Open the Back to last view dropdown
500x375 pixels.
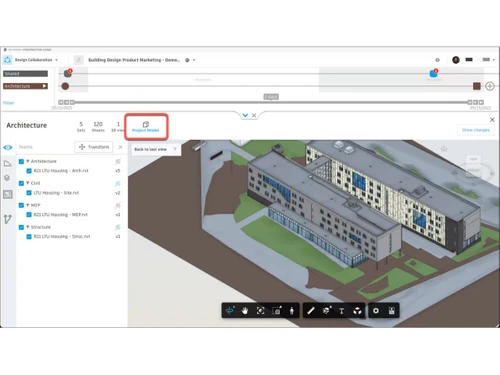175,149
